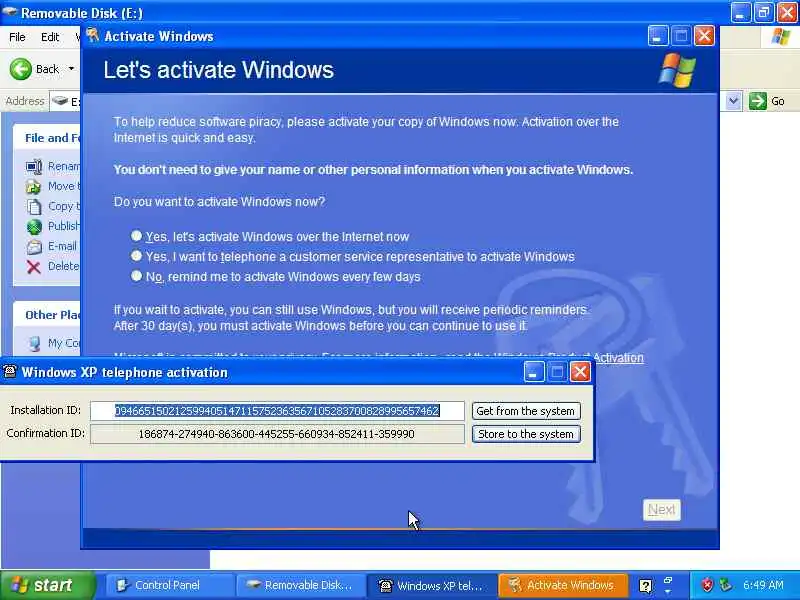Screen dimensions: 800x600
Task: Click the green tray icon next to the red shield
Action: point(725,585)
